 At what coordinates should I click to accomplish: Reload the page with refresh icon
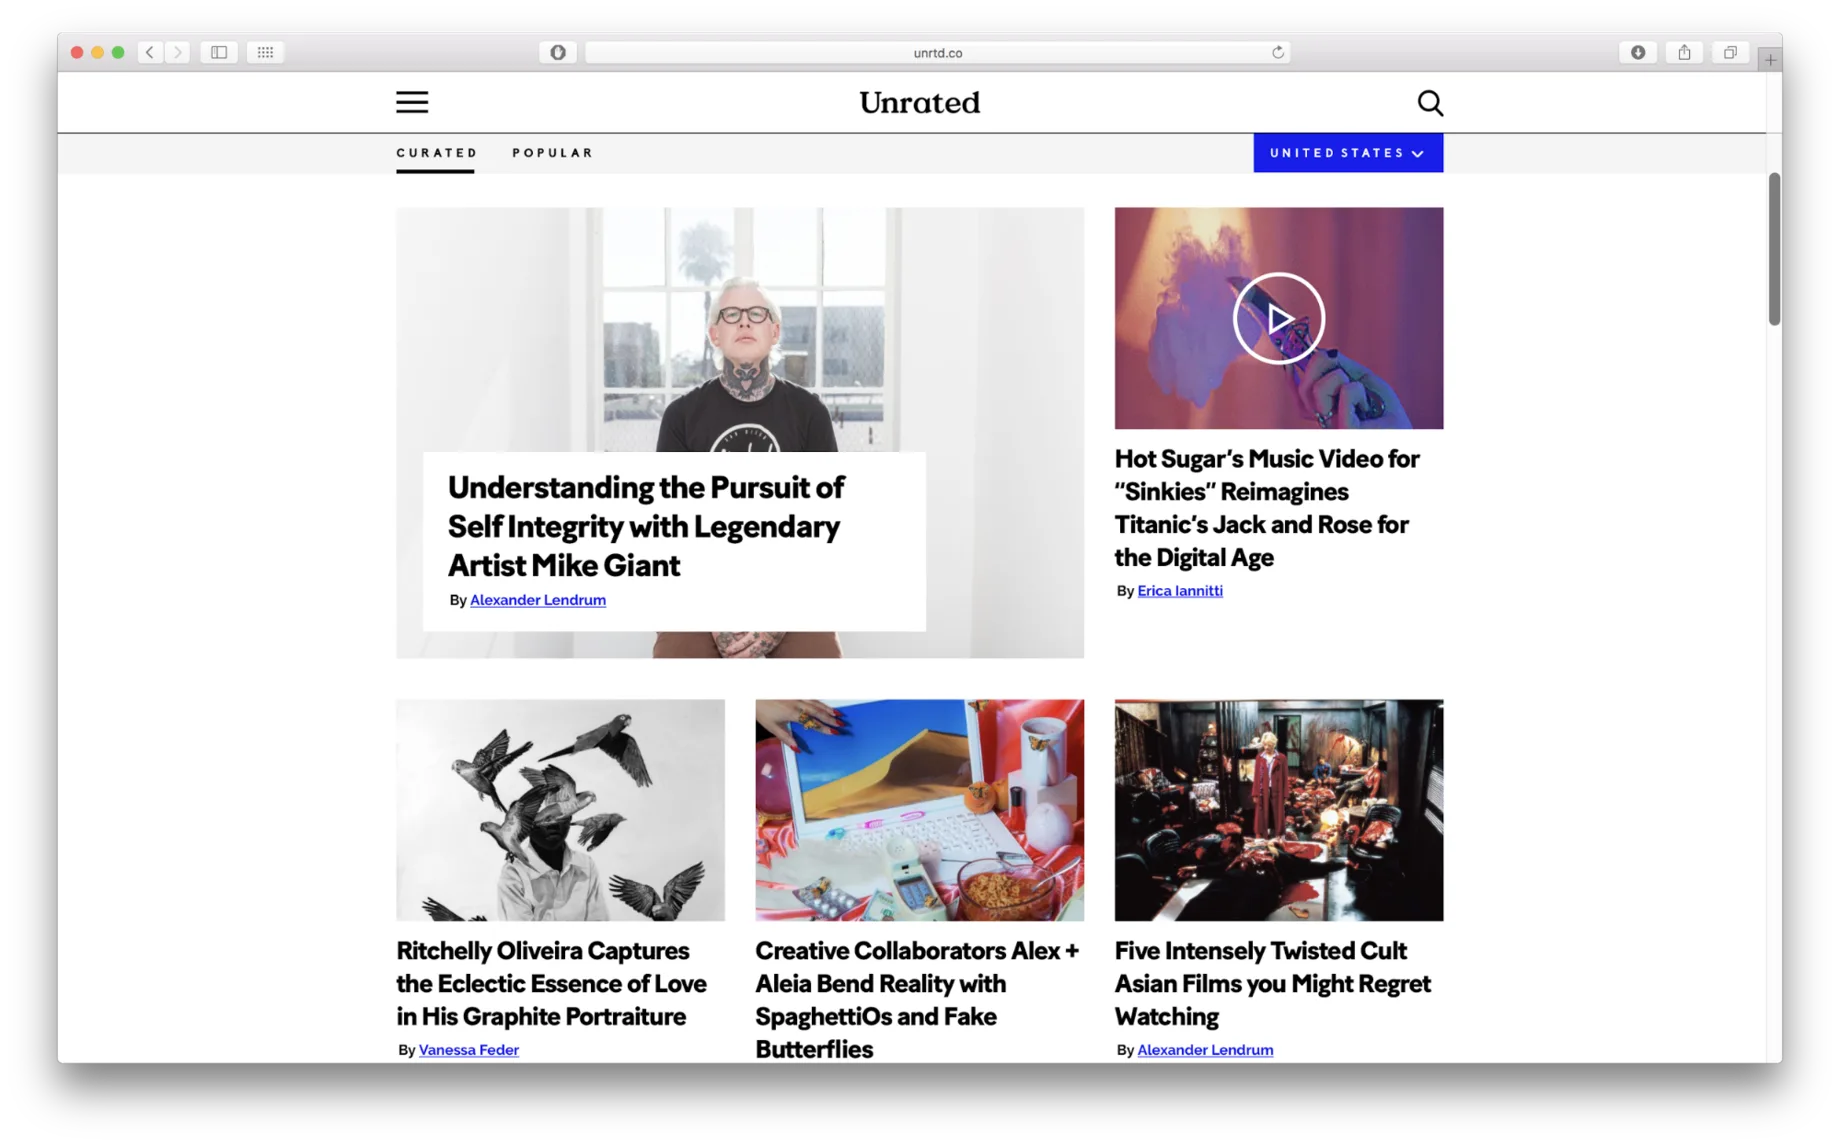(1277, 52)
